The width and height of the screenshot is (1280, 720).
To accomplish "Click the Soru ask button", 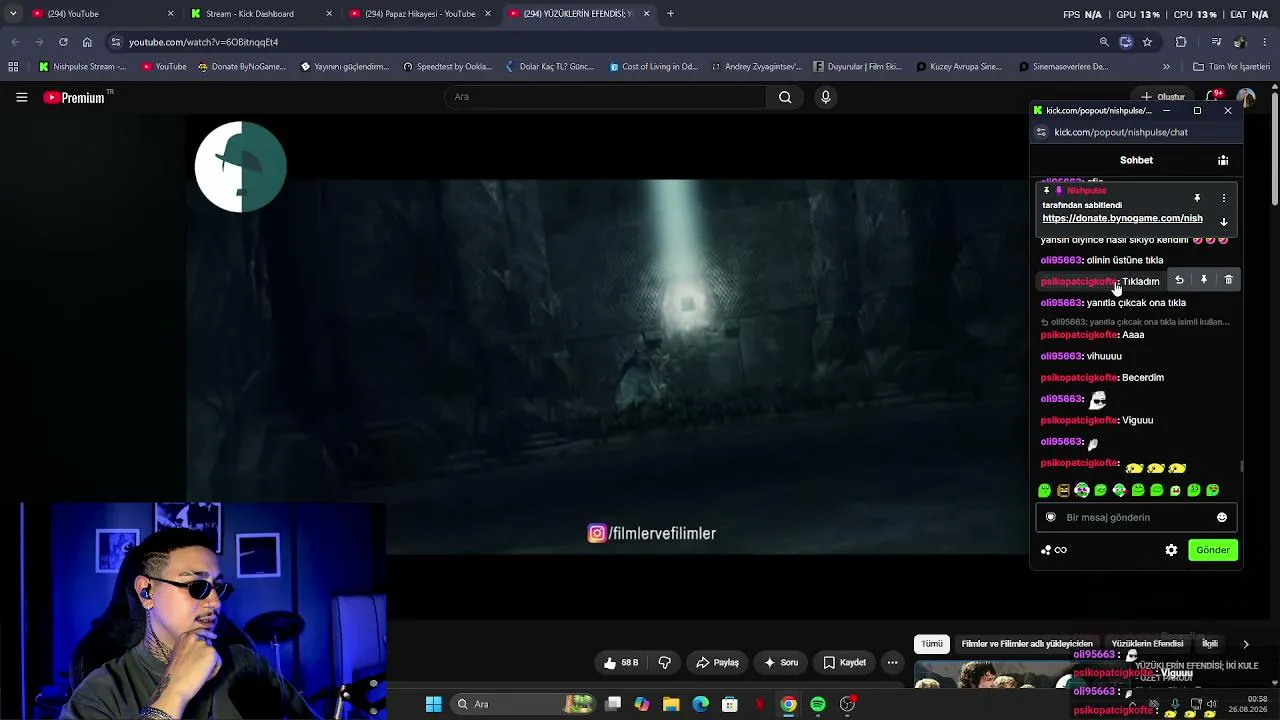I will [781, 662].
